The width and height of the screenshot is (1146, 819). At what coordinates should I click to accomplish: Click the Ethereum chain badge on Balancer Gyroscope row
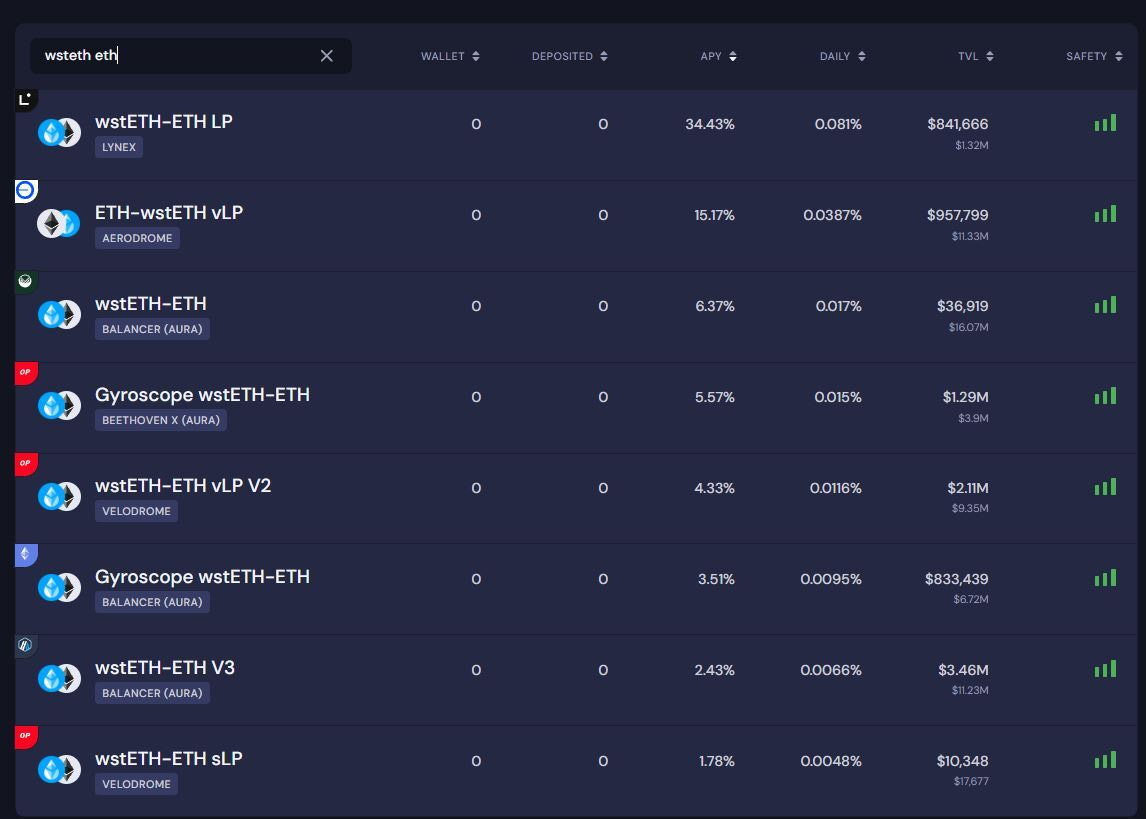click(26, 555)
